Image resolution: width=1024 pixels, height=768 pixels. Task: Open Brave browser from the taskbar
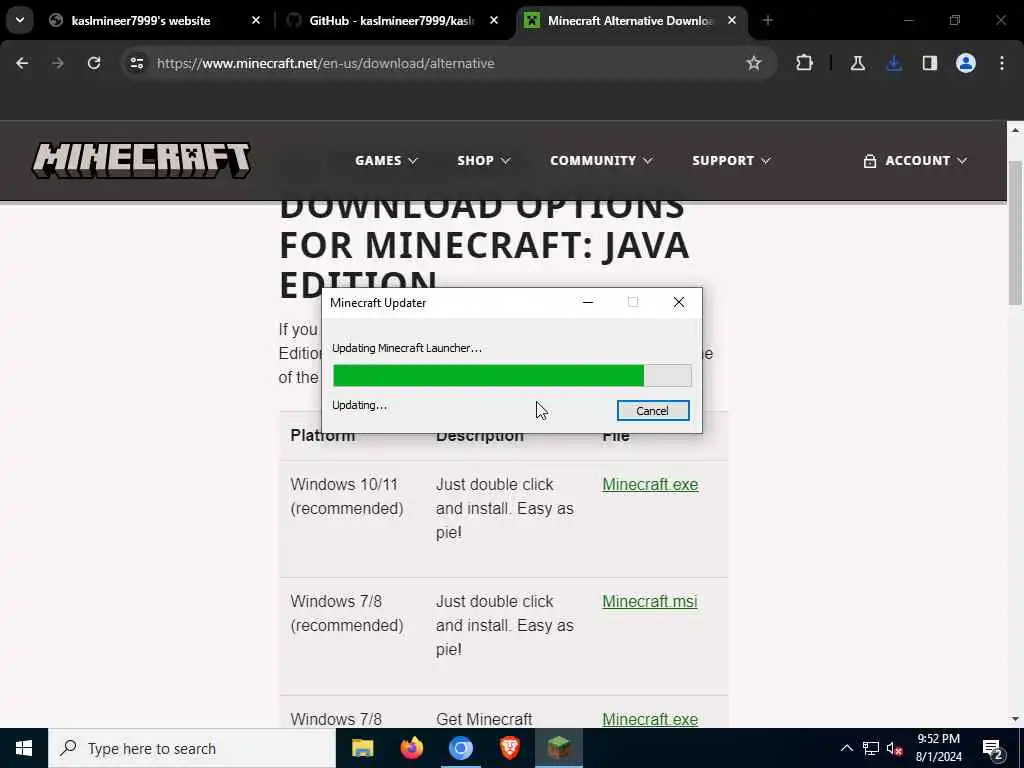click(509, 748)
